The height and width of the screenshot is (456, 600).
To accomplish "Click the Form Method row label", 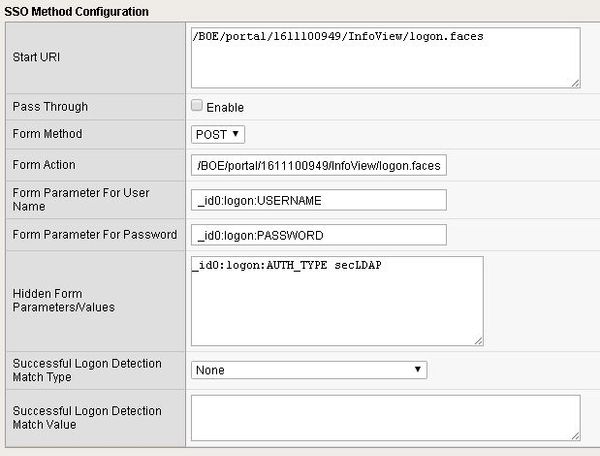I will [x=46, y=134].
